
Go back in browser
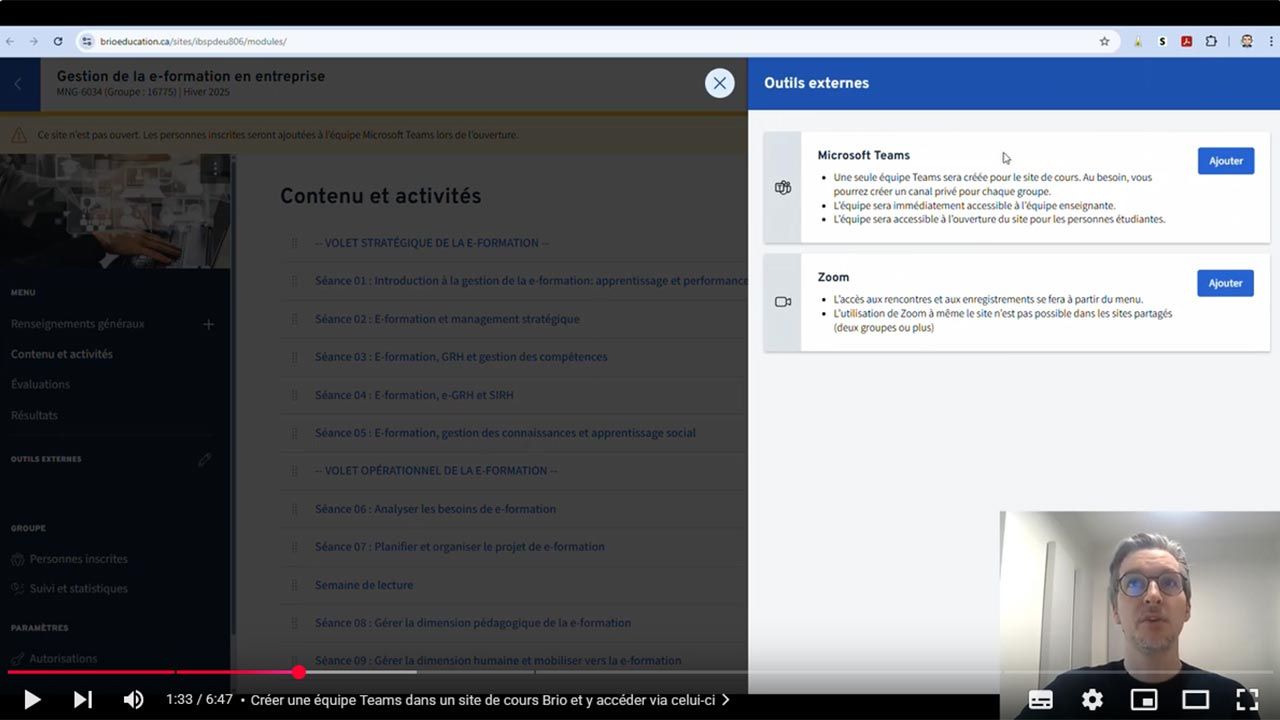(10, 41)
